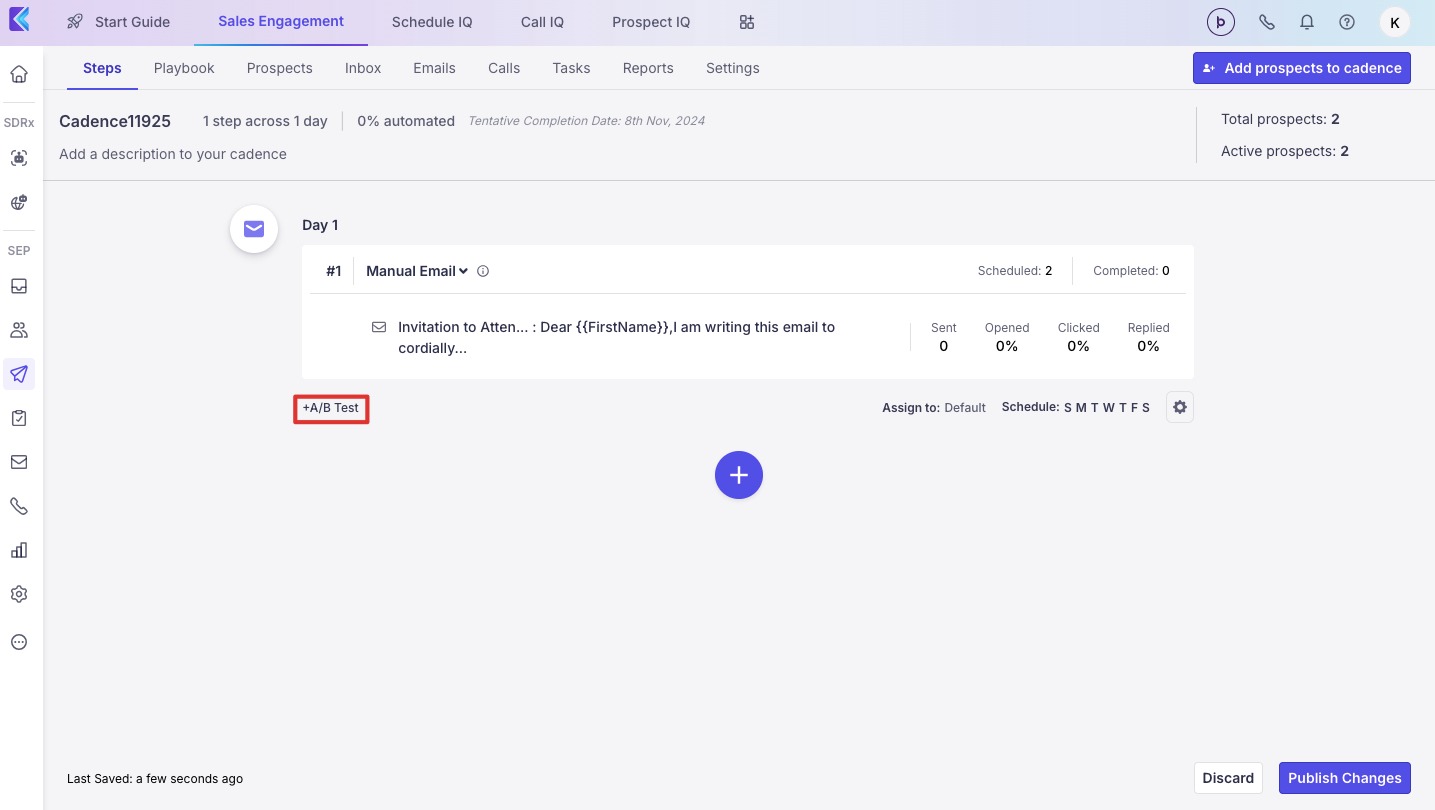Click the apps grid icon in the top nav
This screenshot has height=810, width=1435.
tap(747, 22)
